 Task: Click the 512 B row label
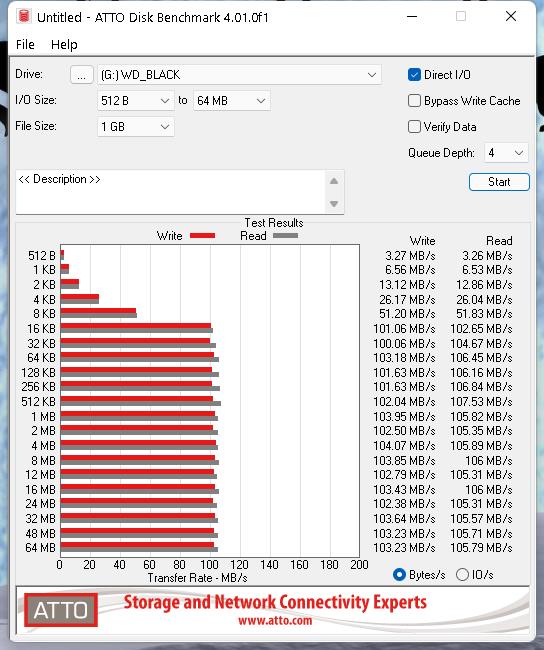[x=42, y=255]
